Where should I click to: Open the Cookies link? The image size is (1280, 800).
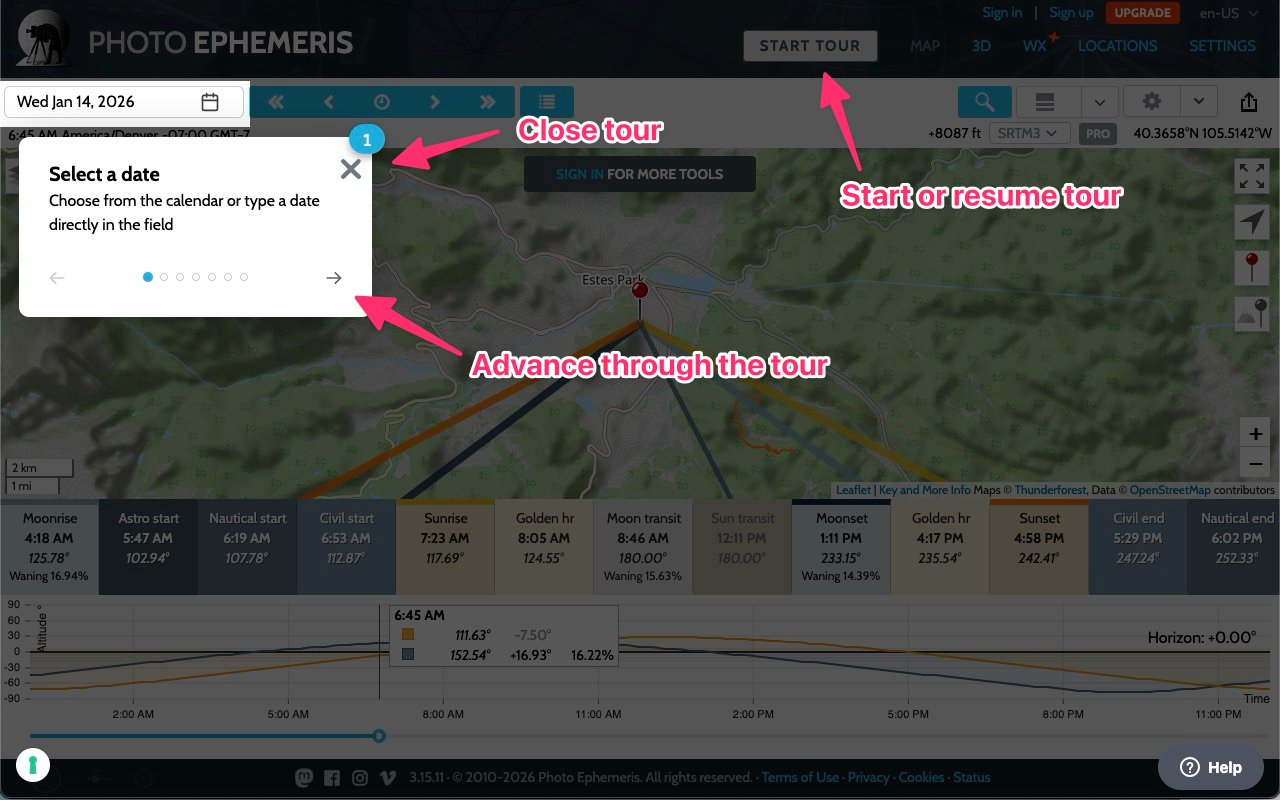point(921,777)
